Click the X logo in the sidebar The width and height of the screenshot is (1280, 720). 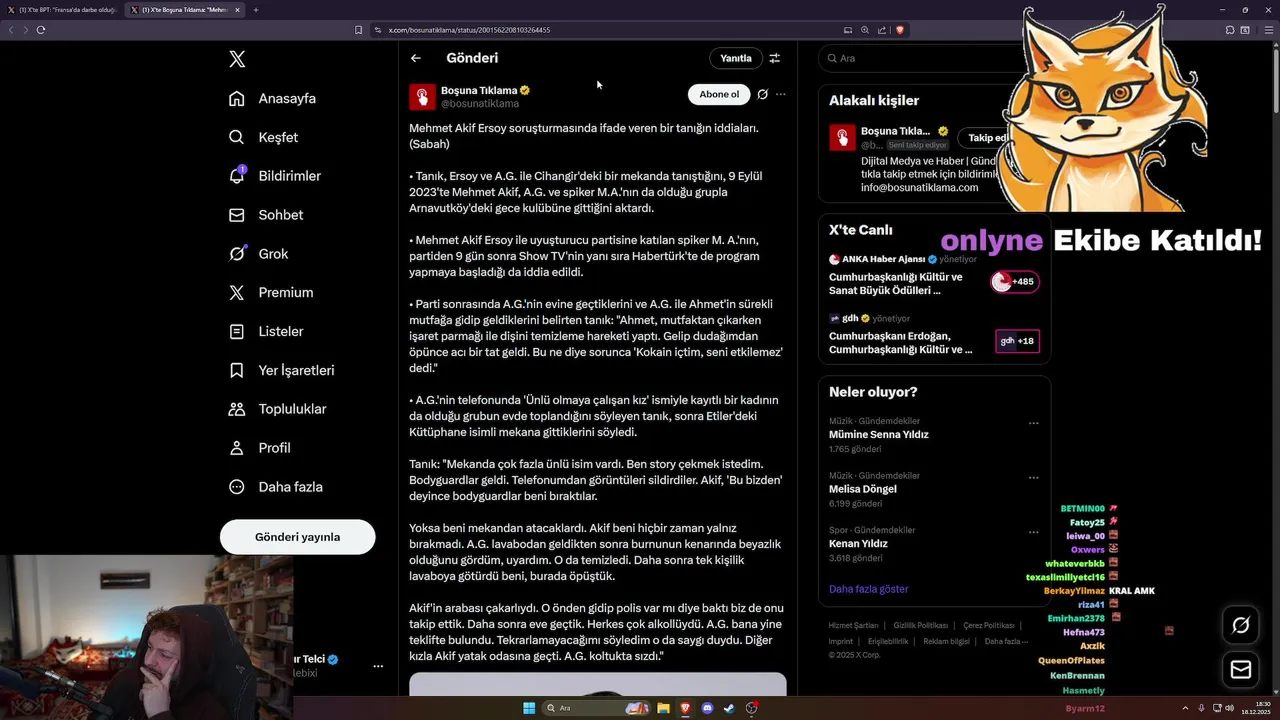237,59
